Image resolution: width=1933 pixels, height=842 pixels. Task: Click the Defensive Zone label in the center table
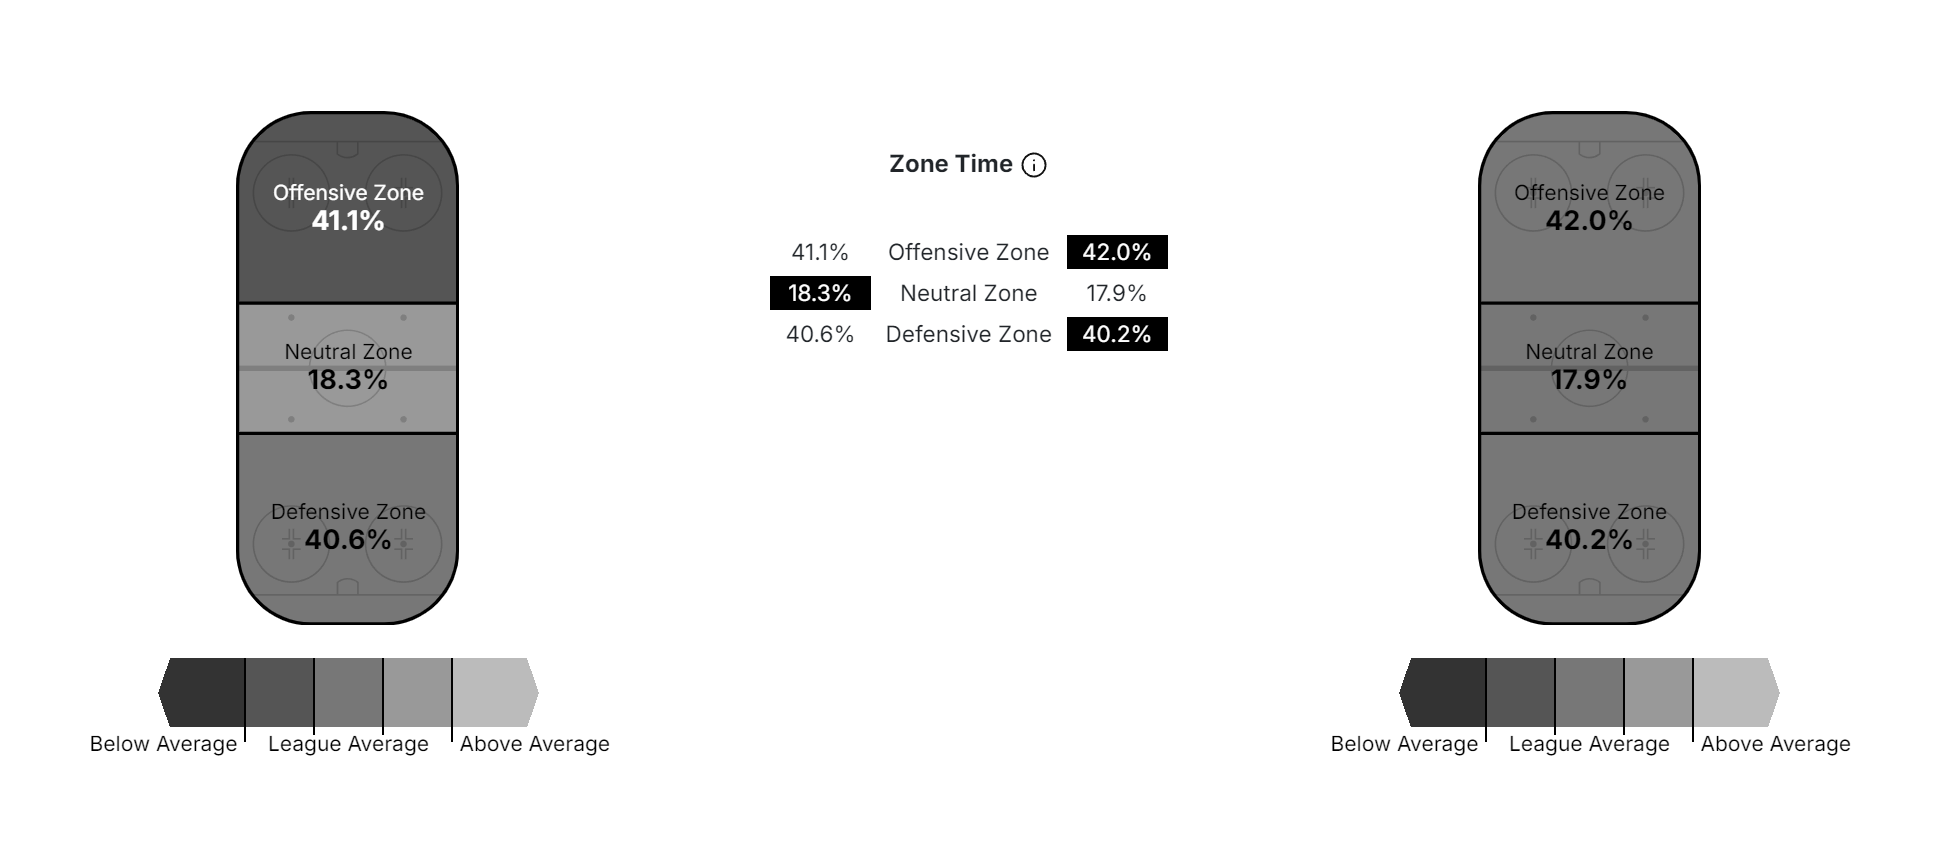click(968, 334)
